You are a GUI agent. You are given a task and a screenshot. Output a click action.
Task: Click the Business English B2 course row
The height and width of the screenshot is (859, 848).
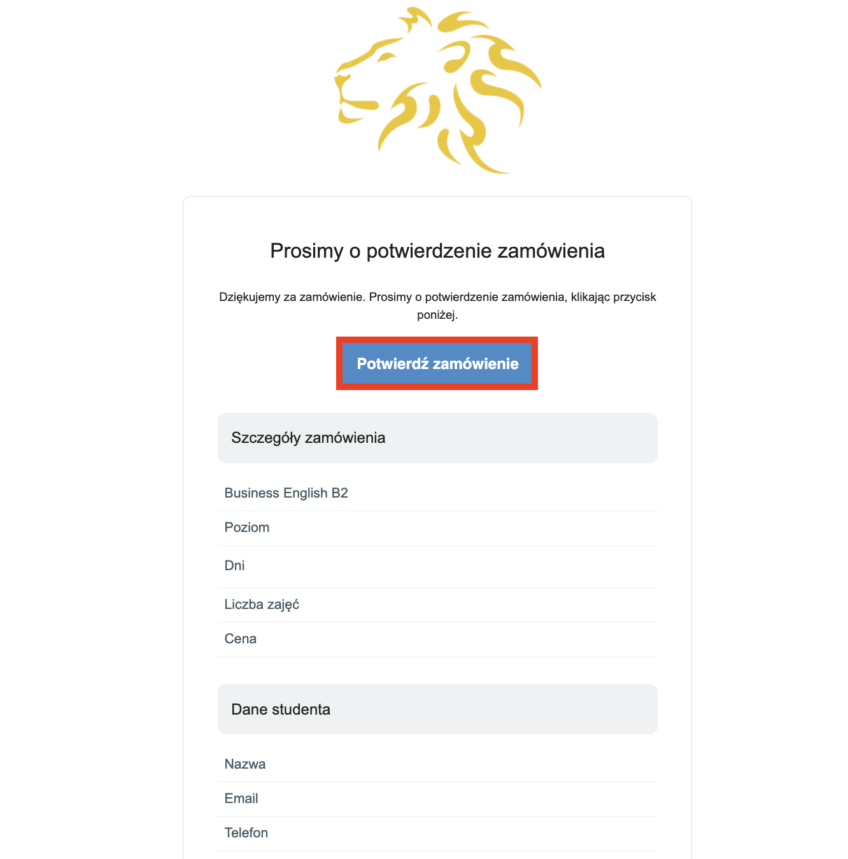coord(286,493)
